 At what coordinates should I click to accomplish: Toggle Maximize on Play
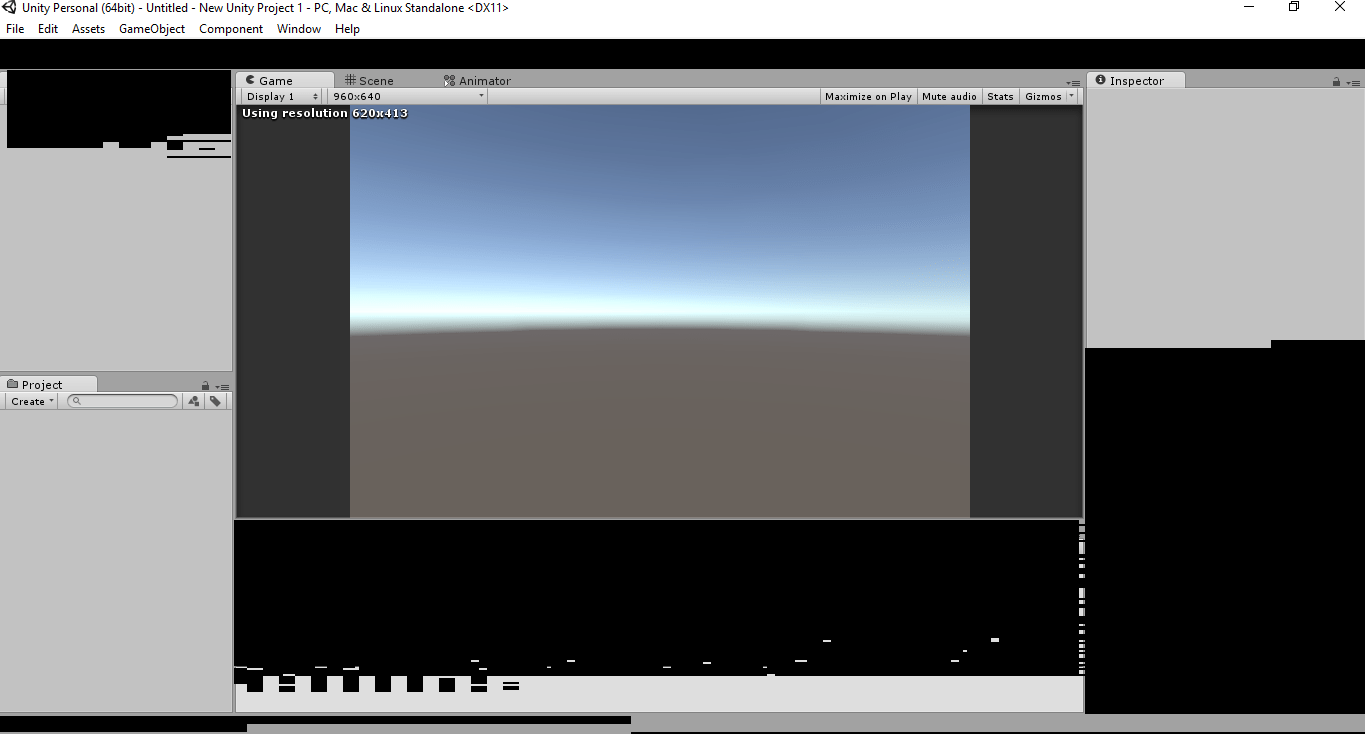(868, 96)
